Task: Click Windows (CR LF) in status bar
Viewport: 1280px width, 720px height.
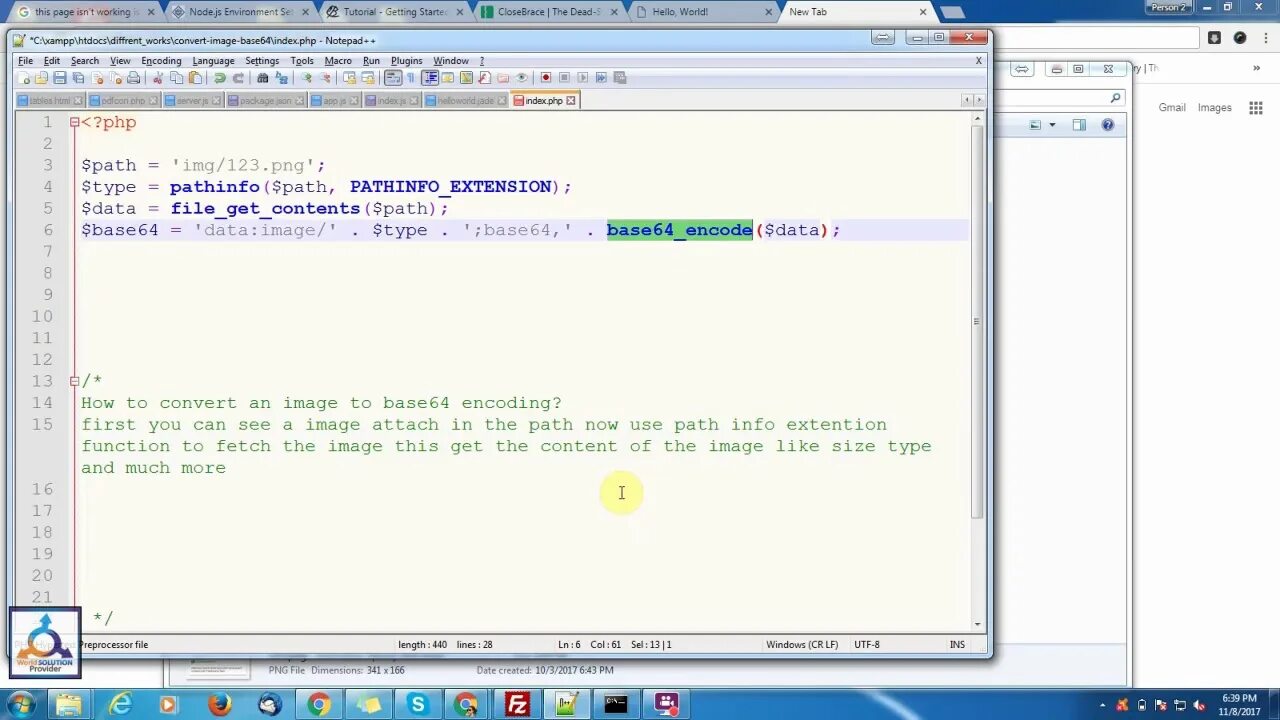Action: pyautogui.click(x=802, y=645)
